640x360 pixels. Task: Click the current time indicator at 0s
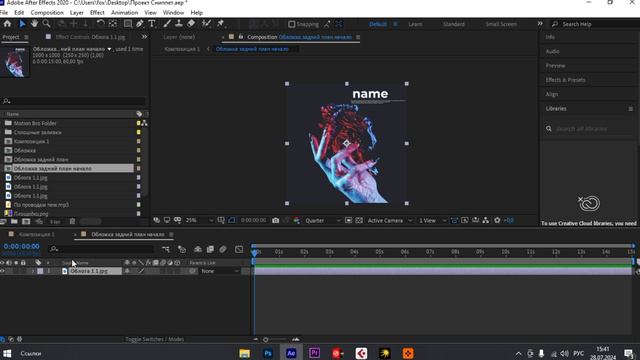(254, 253)
